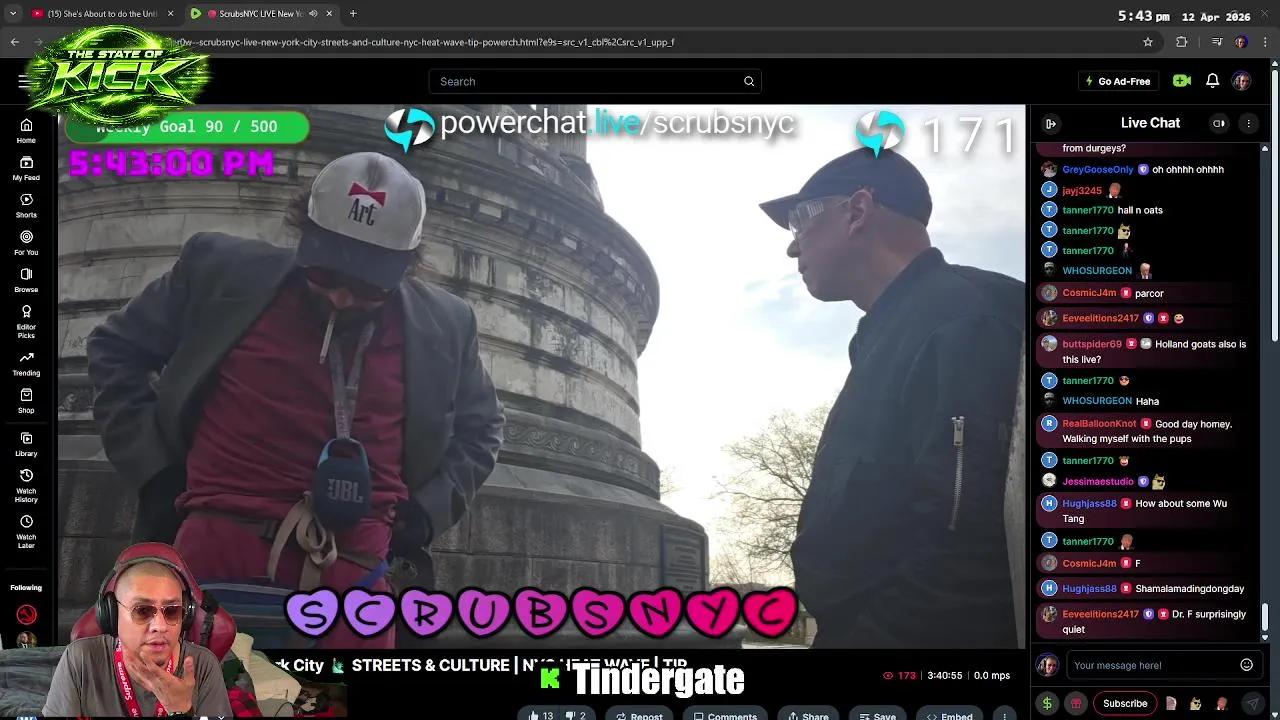Open the browser extensions puzzle icon

[x=1181, y=42]
